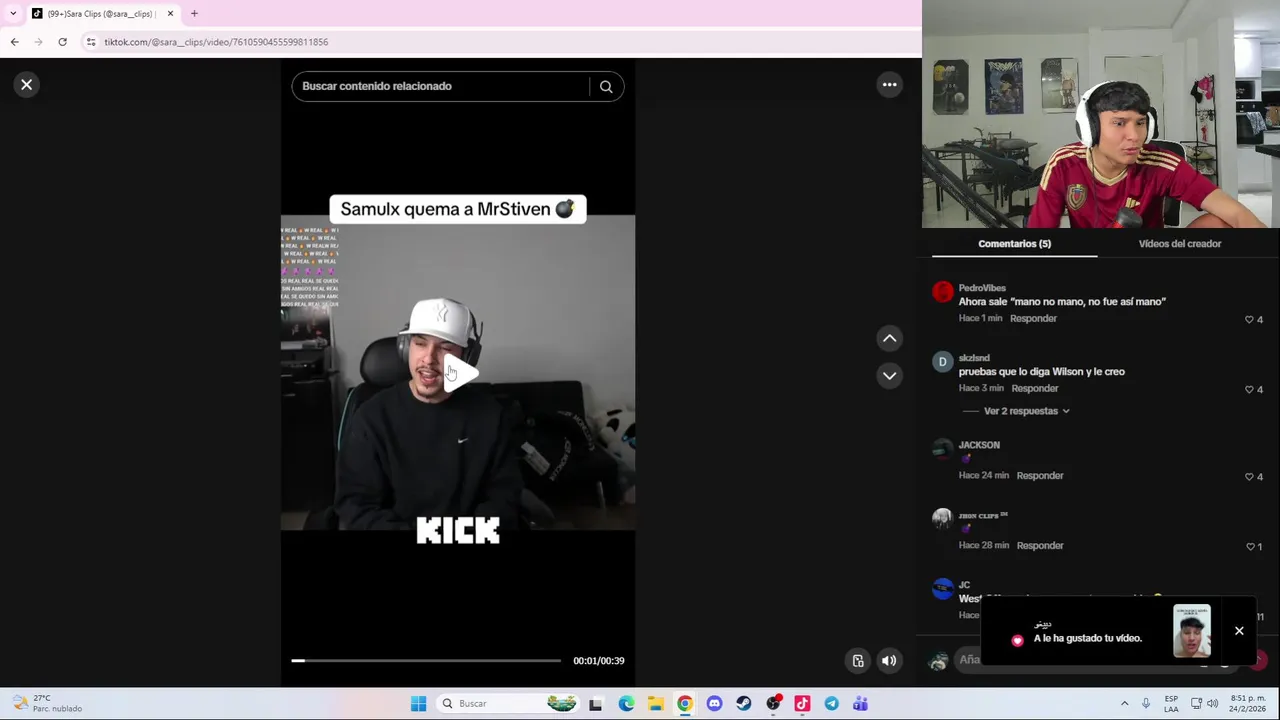Viewport: 1280px width, 720px height.
Task: Open Task View from the taskbar
Action: tap(596, 704)
